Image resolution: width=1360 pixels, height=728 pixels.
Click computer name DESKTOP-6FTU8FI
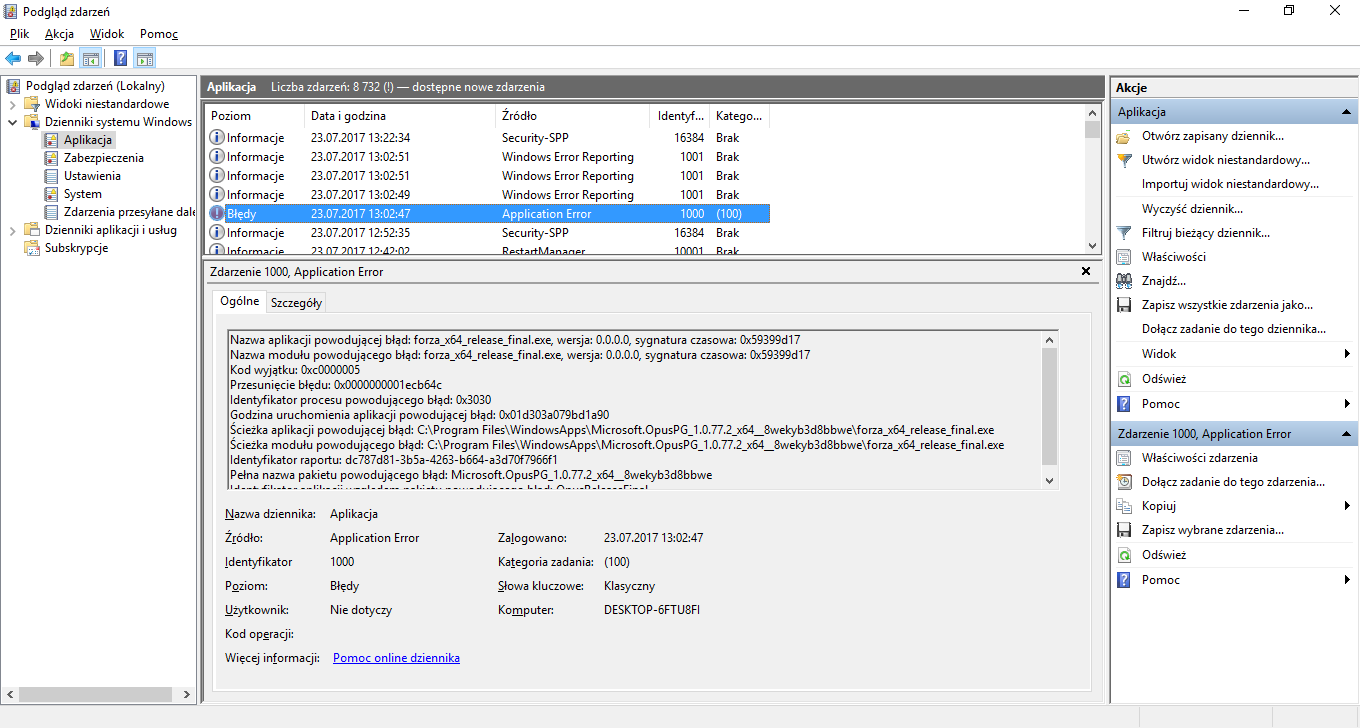click(652, 610)
